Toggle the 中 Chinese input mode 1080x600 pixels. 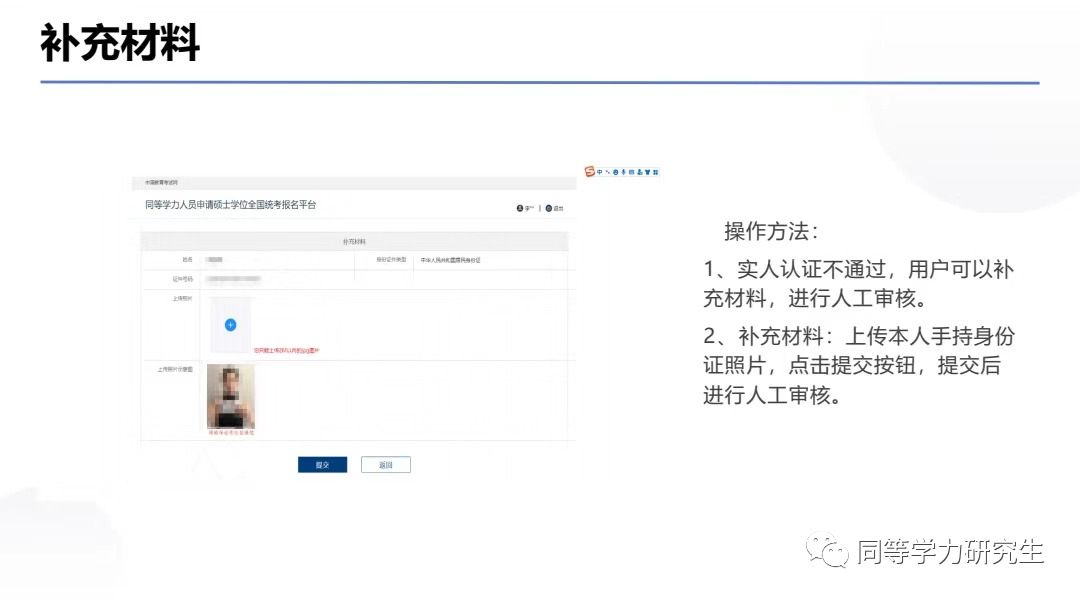coord(599,172)
